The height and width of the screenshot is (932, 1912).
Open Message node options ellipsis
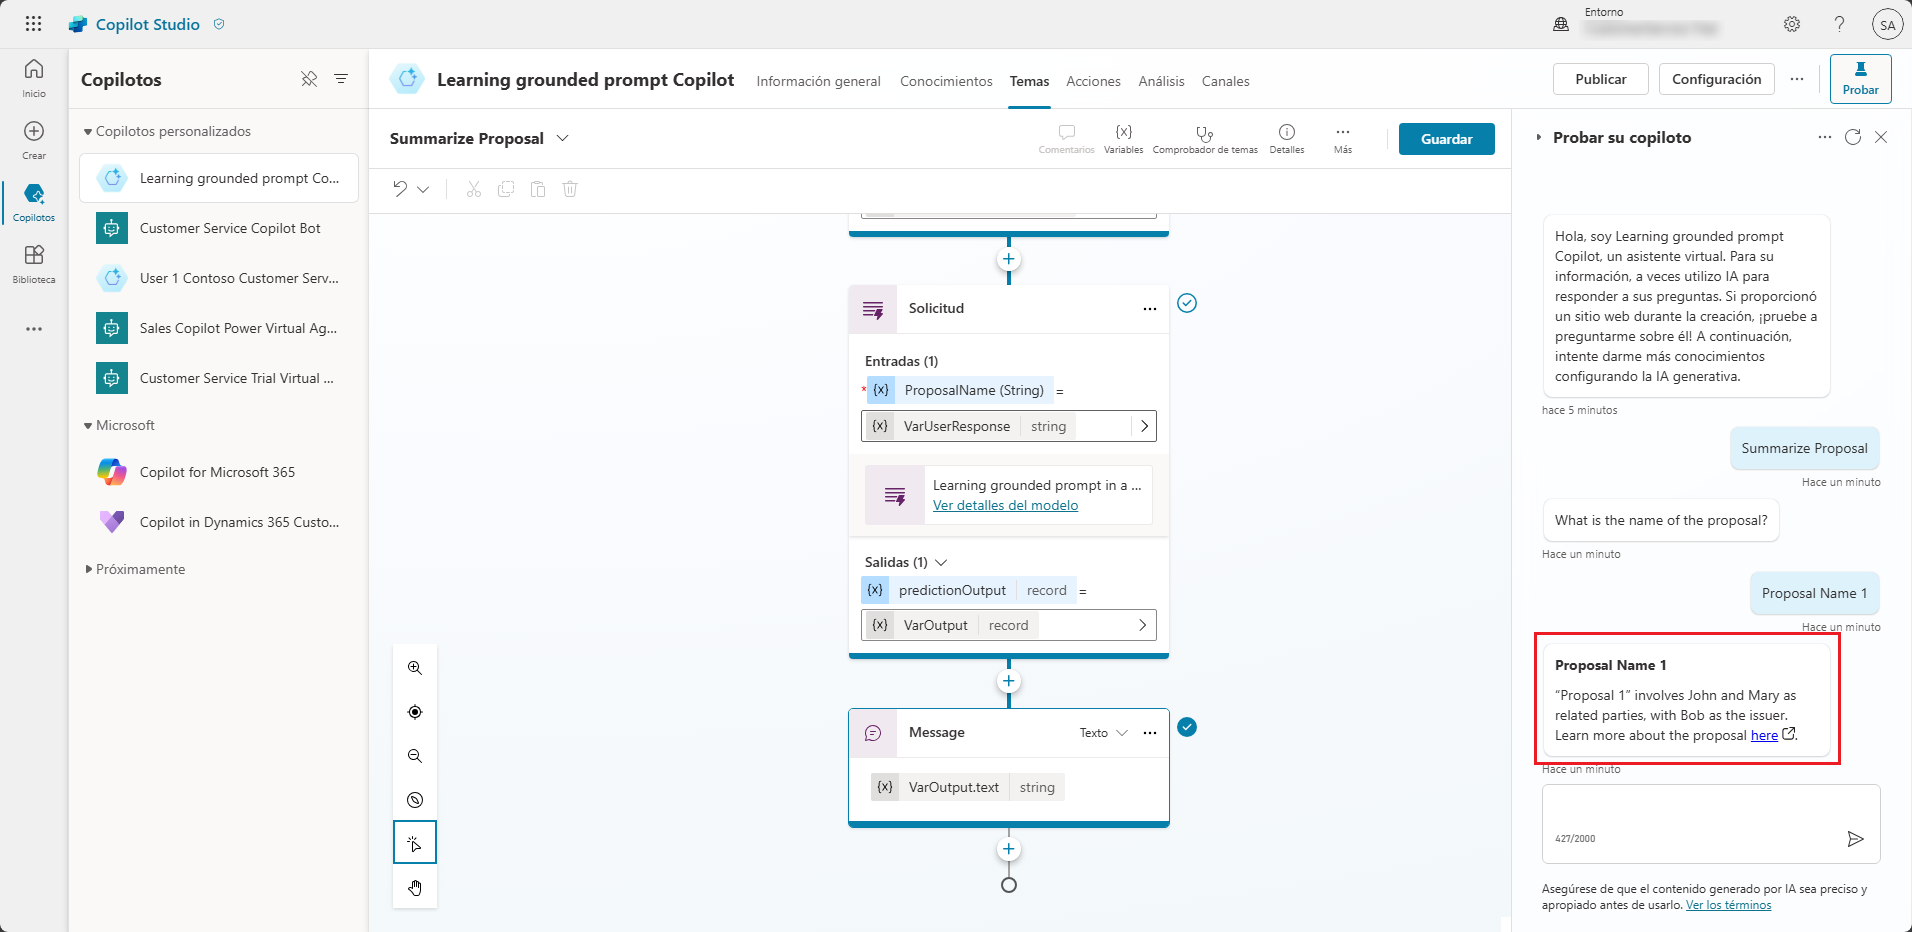1150,733
